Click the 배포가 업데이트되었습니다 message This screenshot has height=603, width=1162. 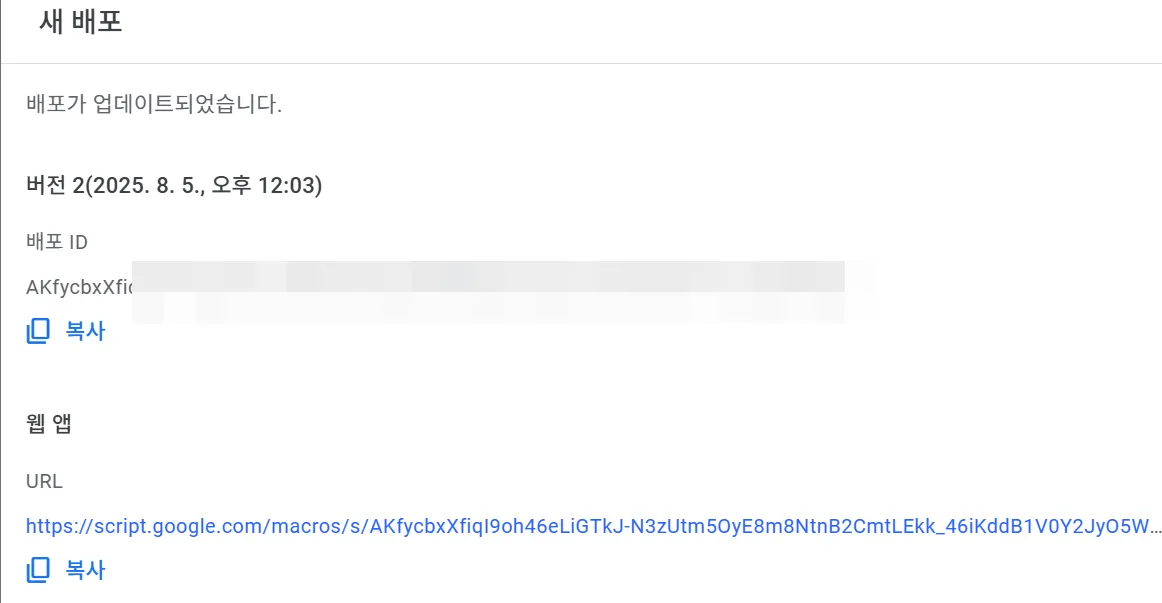click(x=154, y=104)
